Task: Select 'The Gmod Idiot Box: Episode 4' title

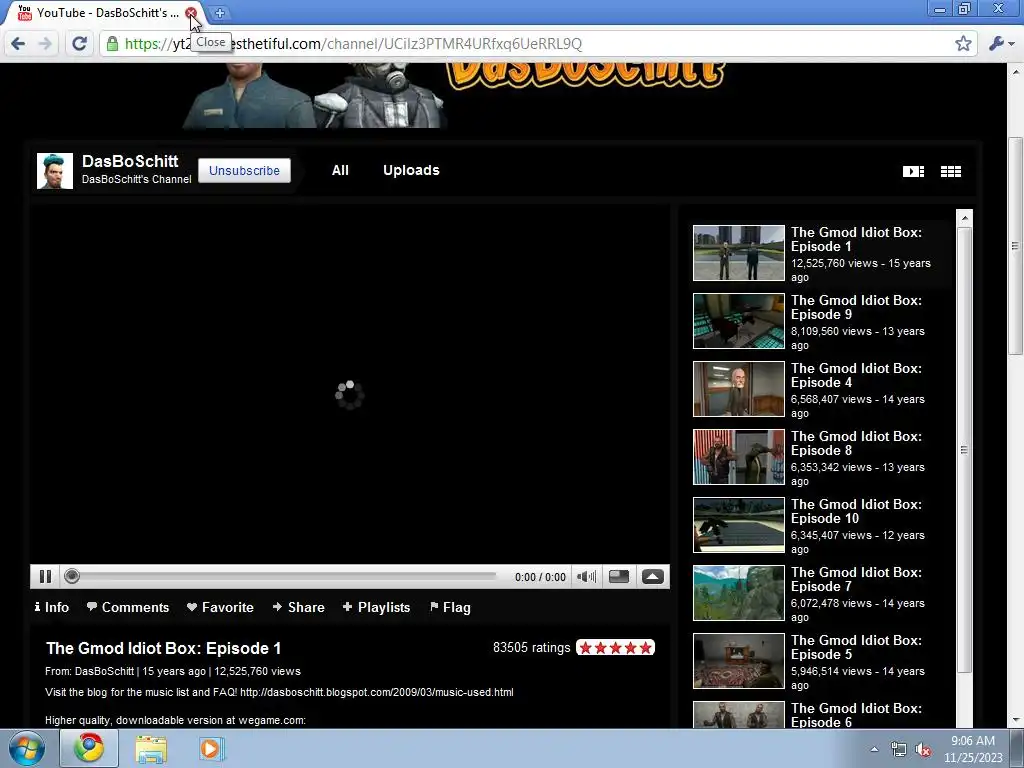Action: pyautogui.click(x=856, y=376)
